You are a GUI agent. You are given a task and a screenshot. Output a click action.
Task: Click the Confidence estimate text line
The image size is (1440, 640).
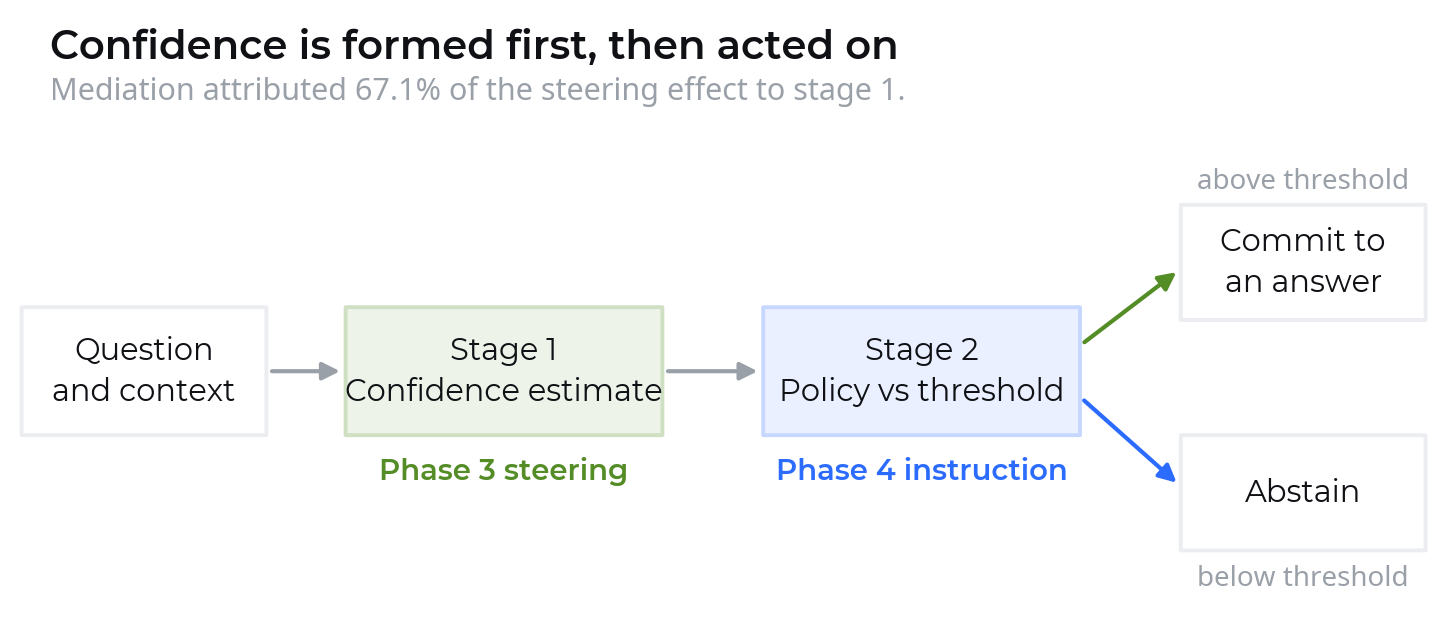coord(504,391)
